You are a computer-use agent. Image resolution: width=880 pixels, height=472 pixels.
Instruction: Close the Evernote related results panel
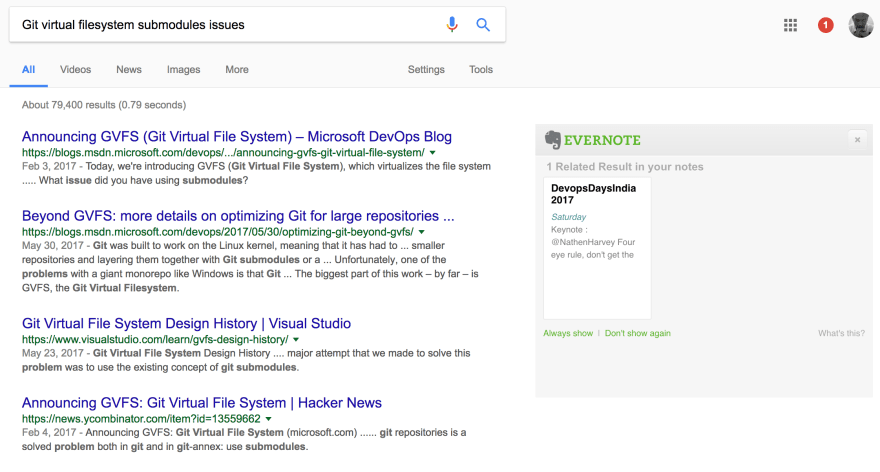[857, 140]
